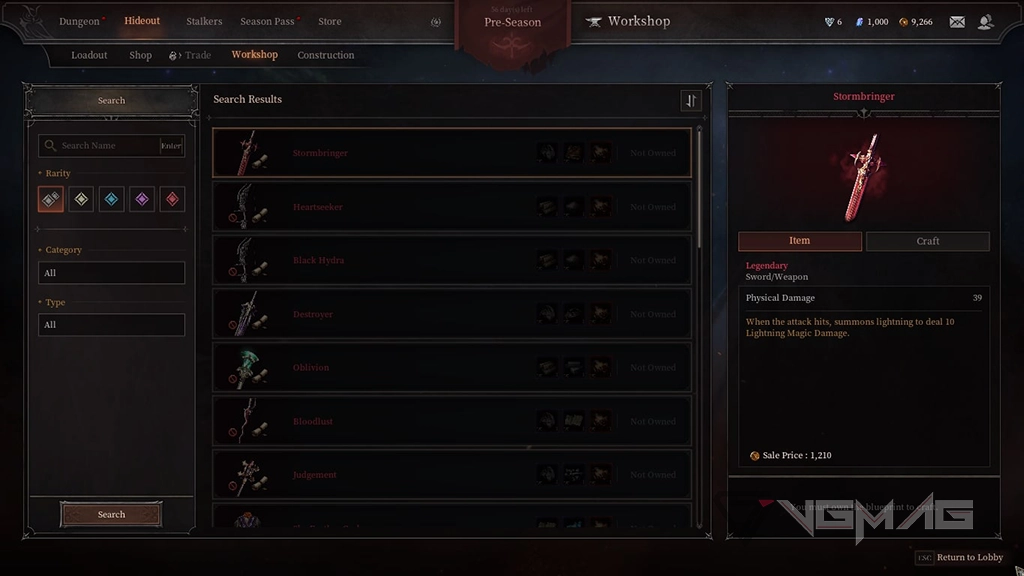Switch to the Craft tab
Viewport: 1024px width, 576px height.
tap(927, 241)
